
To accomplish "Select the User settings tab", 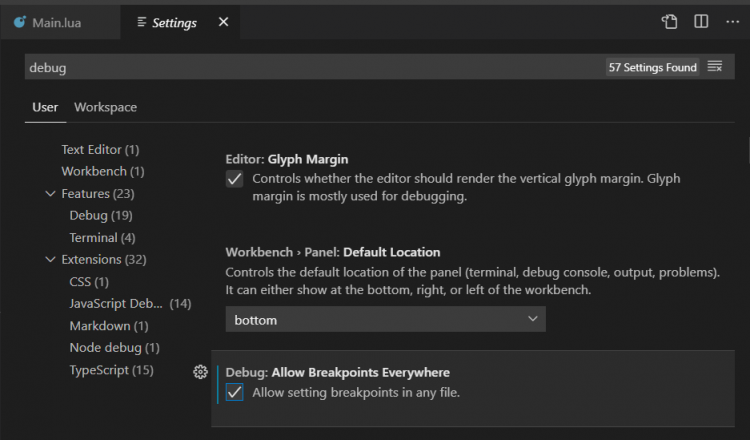I will tap(45, 107).
